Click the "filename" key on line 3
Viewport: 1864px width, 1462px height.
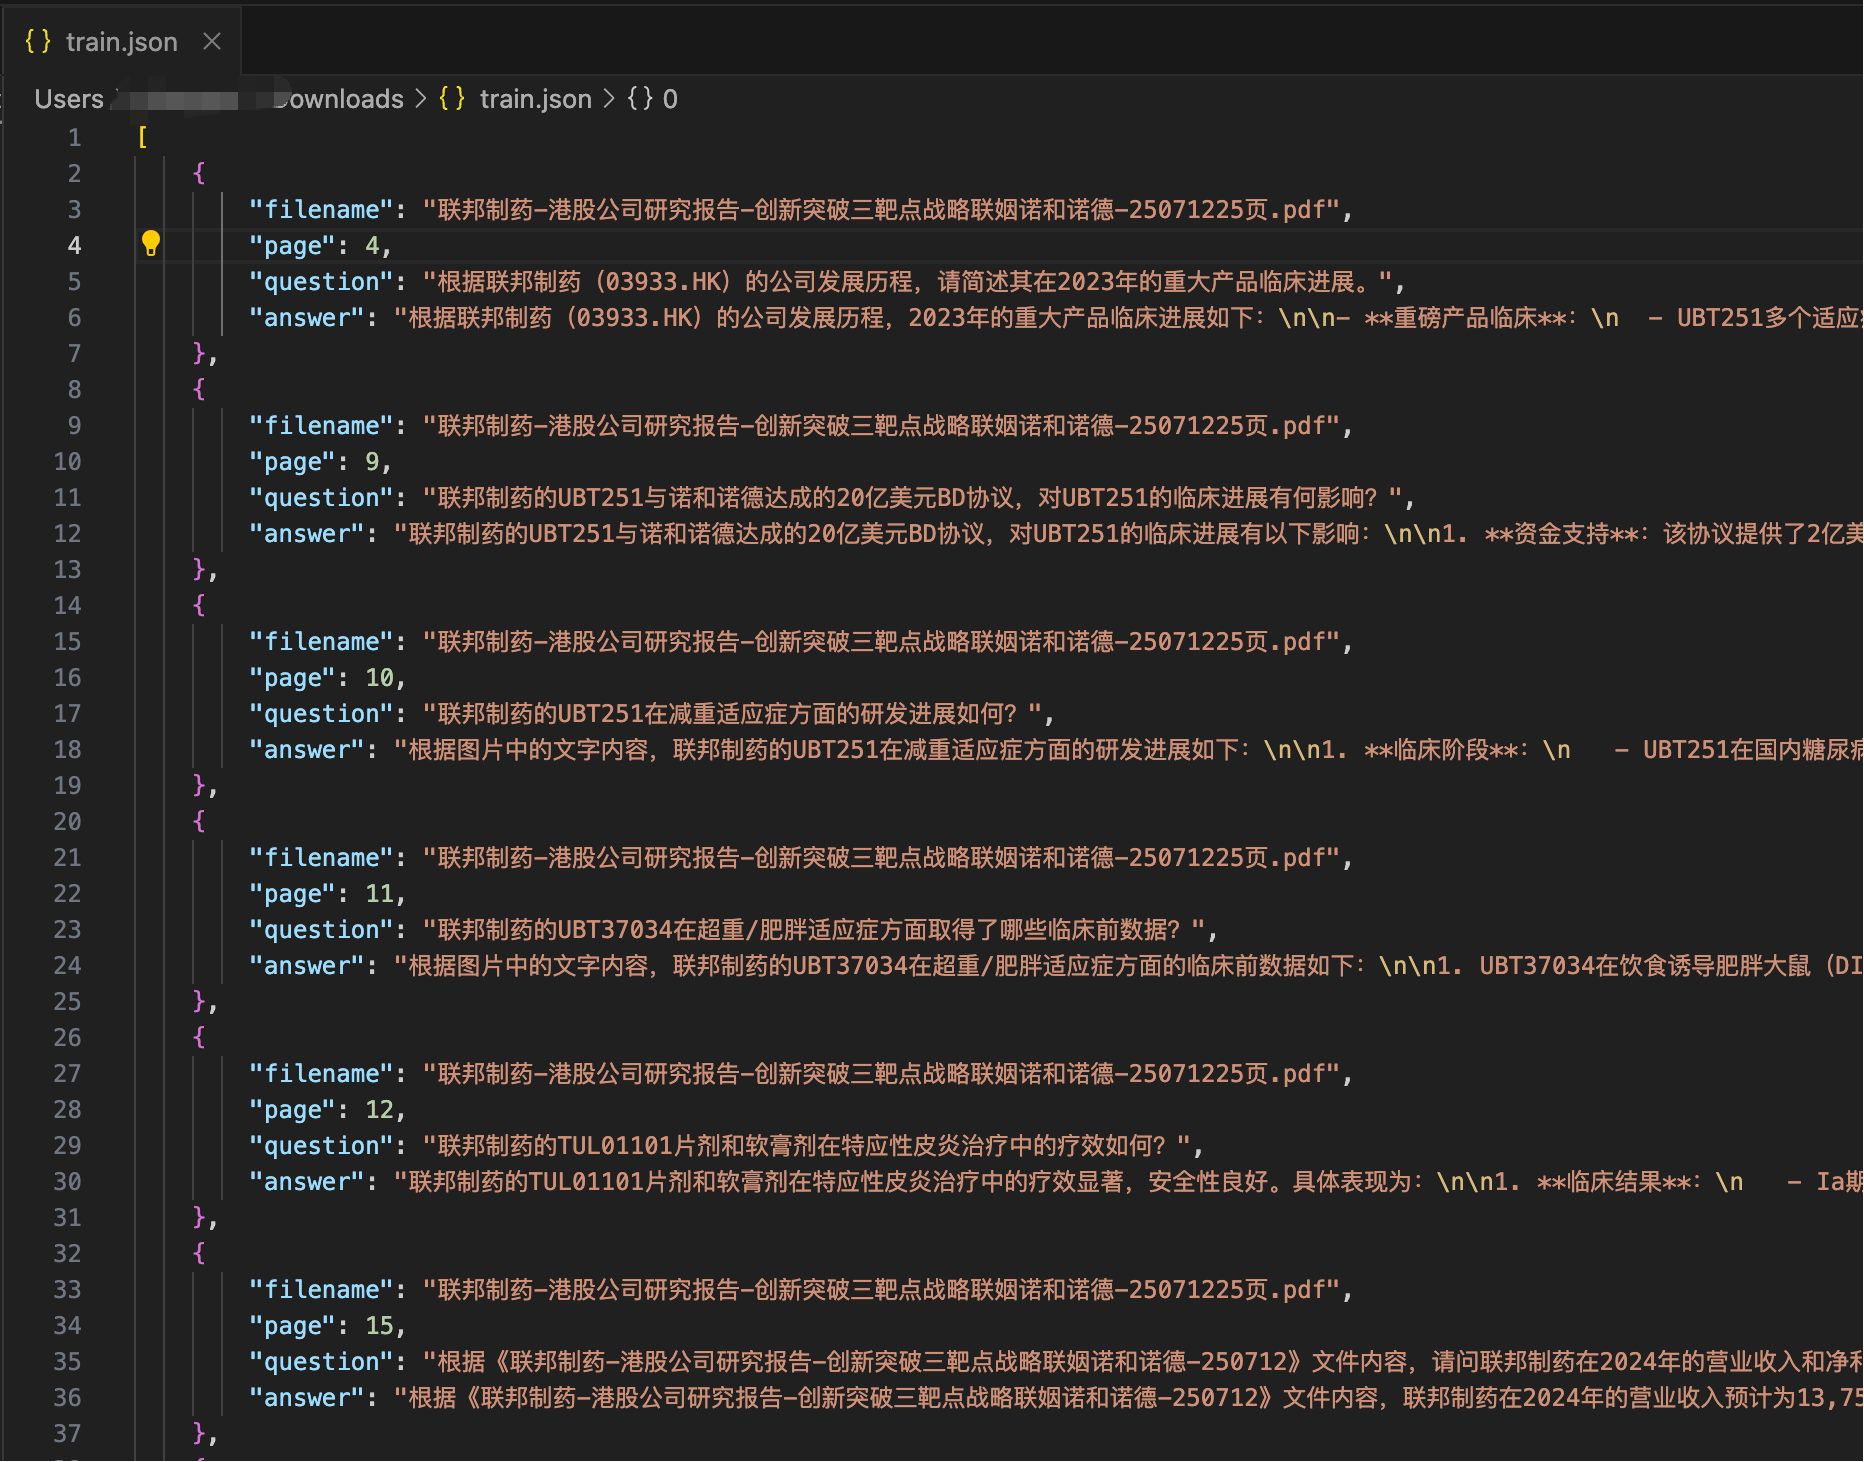click(x=321, y=210)
